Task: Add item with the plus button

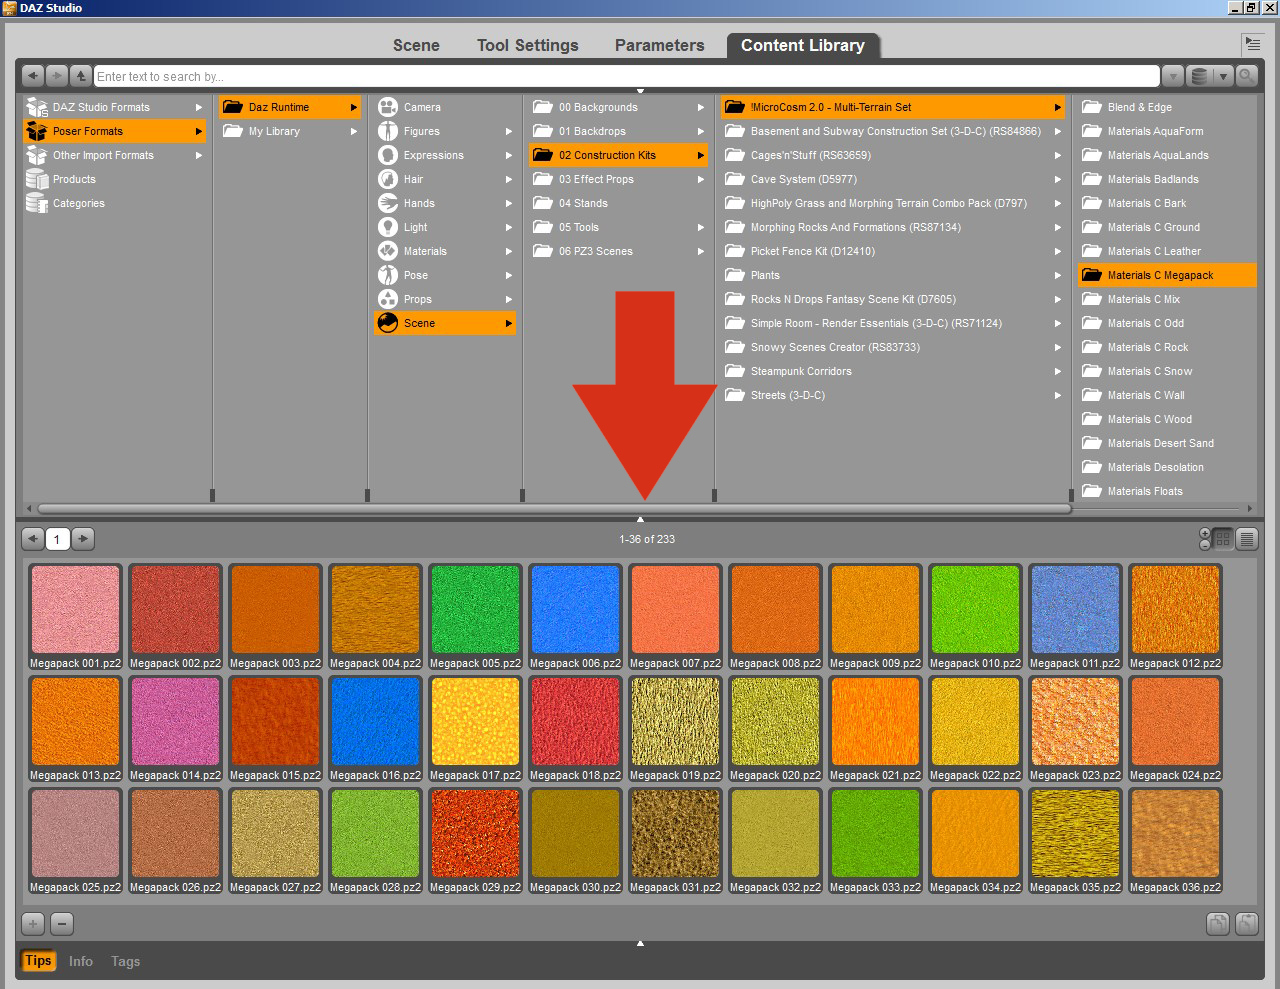Action: [33, 924]
